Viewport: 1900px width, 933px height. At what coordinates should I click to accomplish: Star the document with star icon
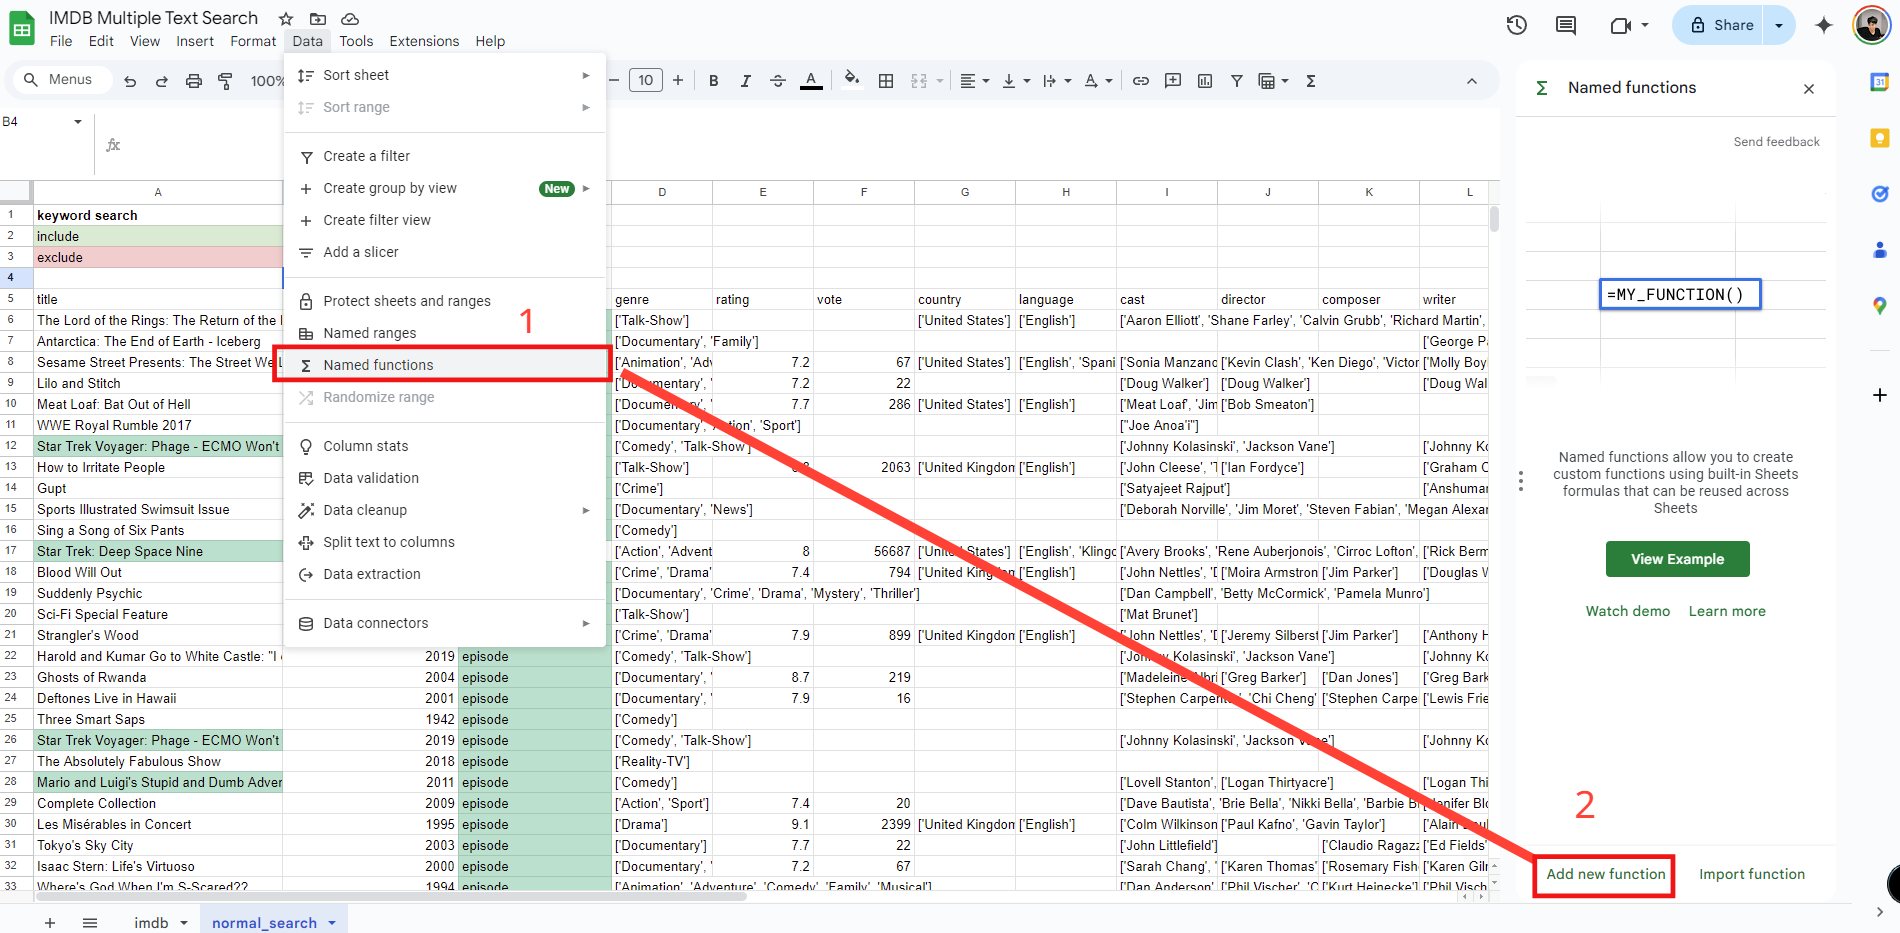286,18
